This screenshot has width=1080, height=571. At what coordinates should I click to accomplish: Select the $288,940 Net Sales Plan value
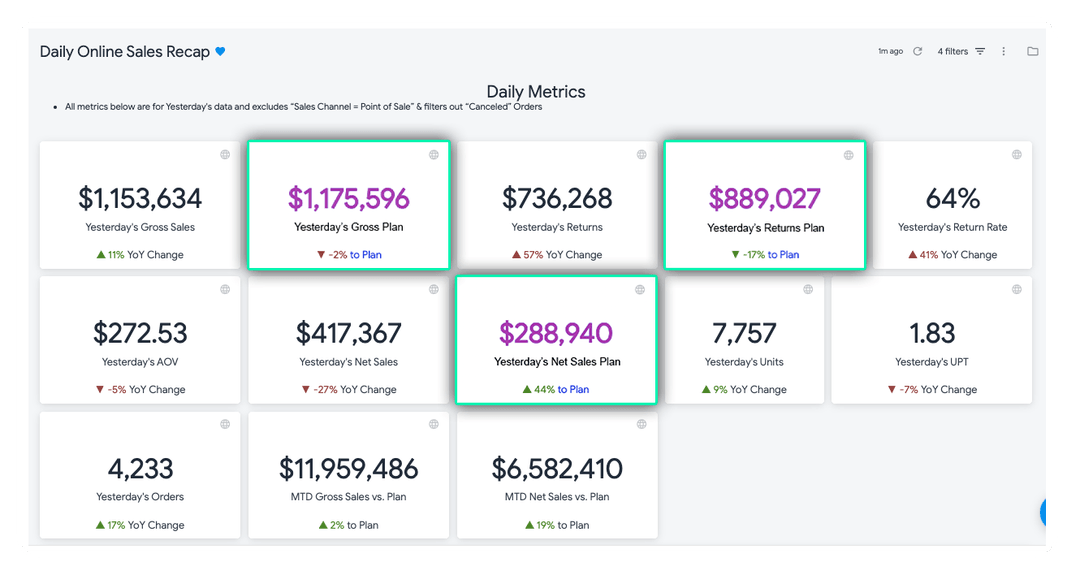556,333
